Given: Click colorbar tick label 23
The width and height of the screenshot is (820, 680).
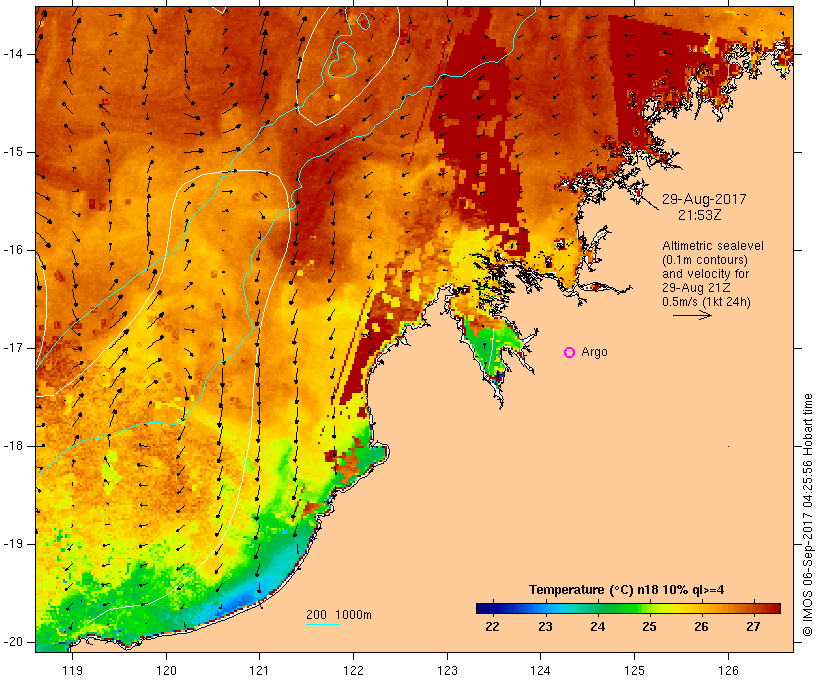Looking at the screenshot, I should (x=545, y=627).
